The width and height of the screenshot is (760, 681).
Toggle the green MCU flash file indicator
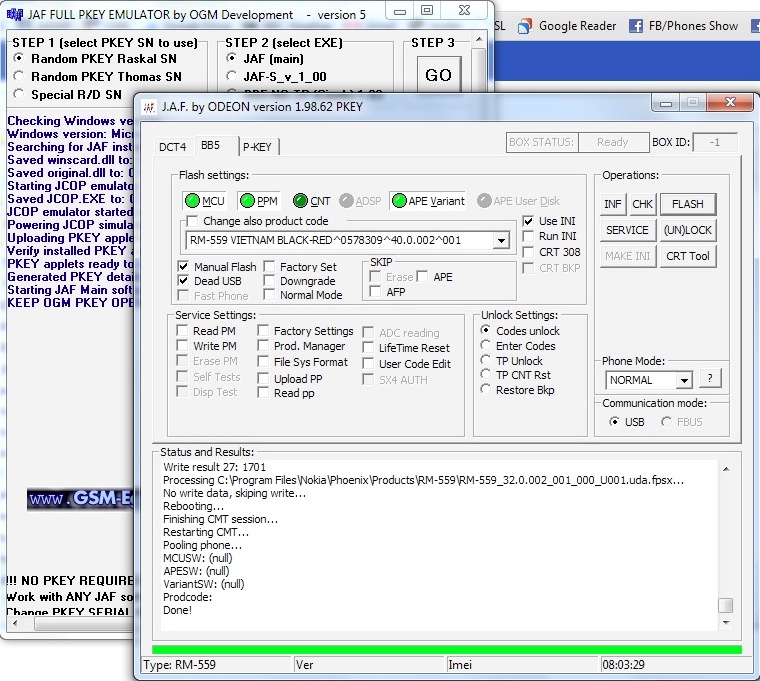coord(193,201)
